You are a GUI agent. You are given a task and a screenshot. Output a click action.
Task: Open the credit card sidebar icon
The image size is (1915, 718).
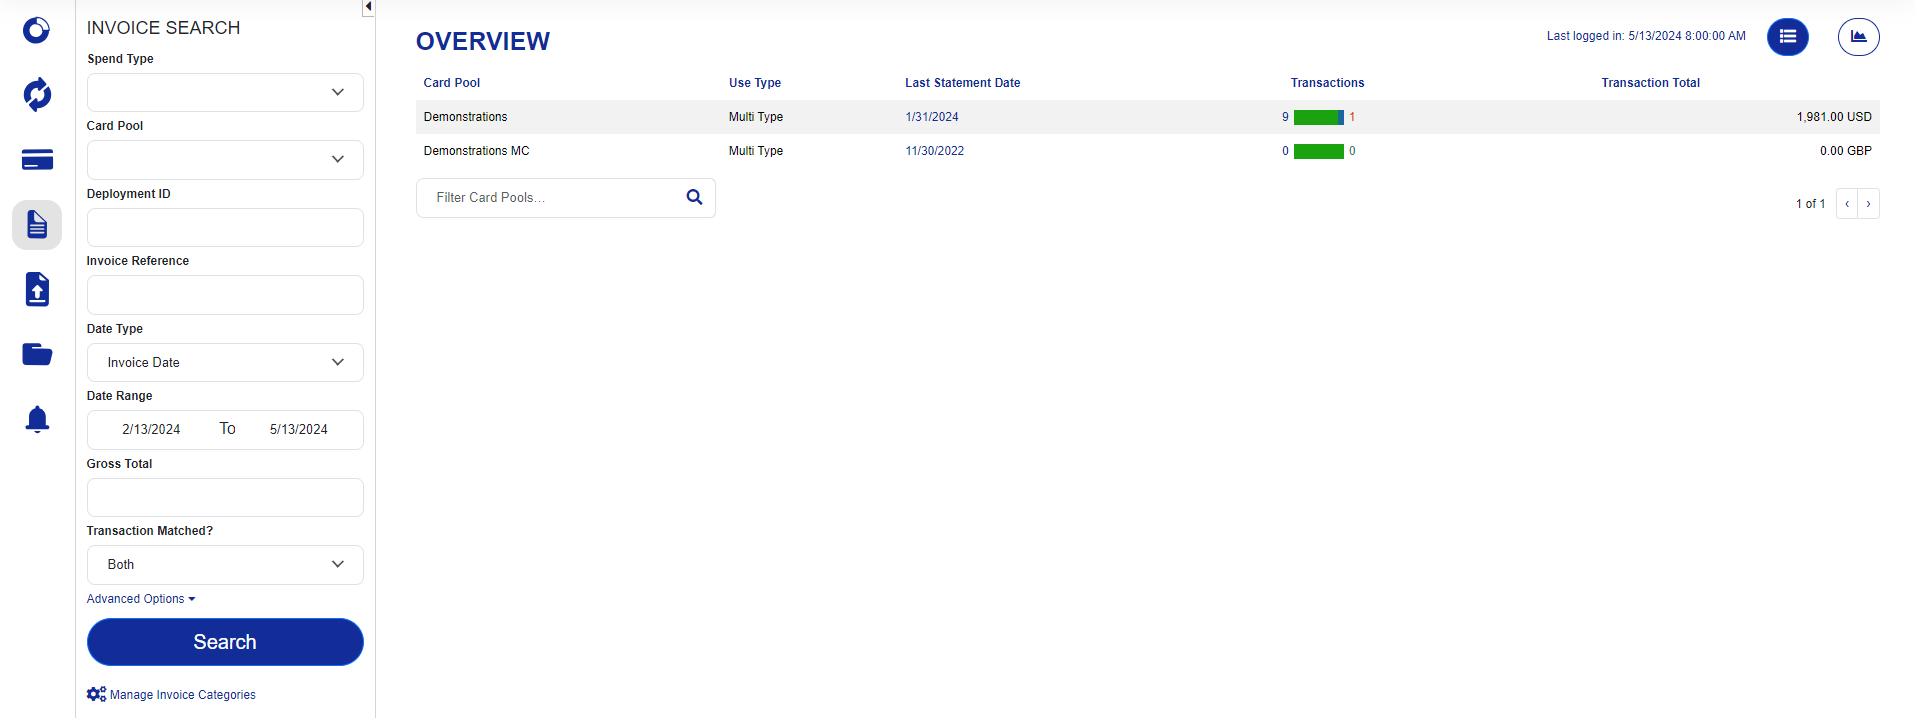(x=37, y=160)
